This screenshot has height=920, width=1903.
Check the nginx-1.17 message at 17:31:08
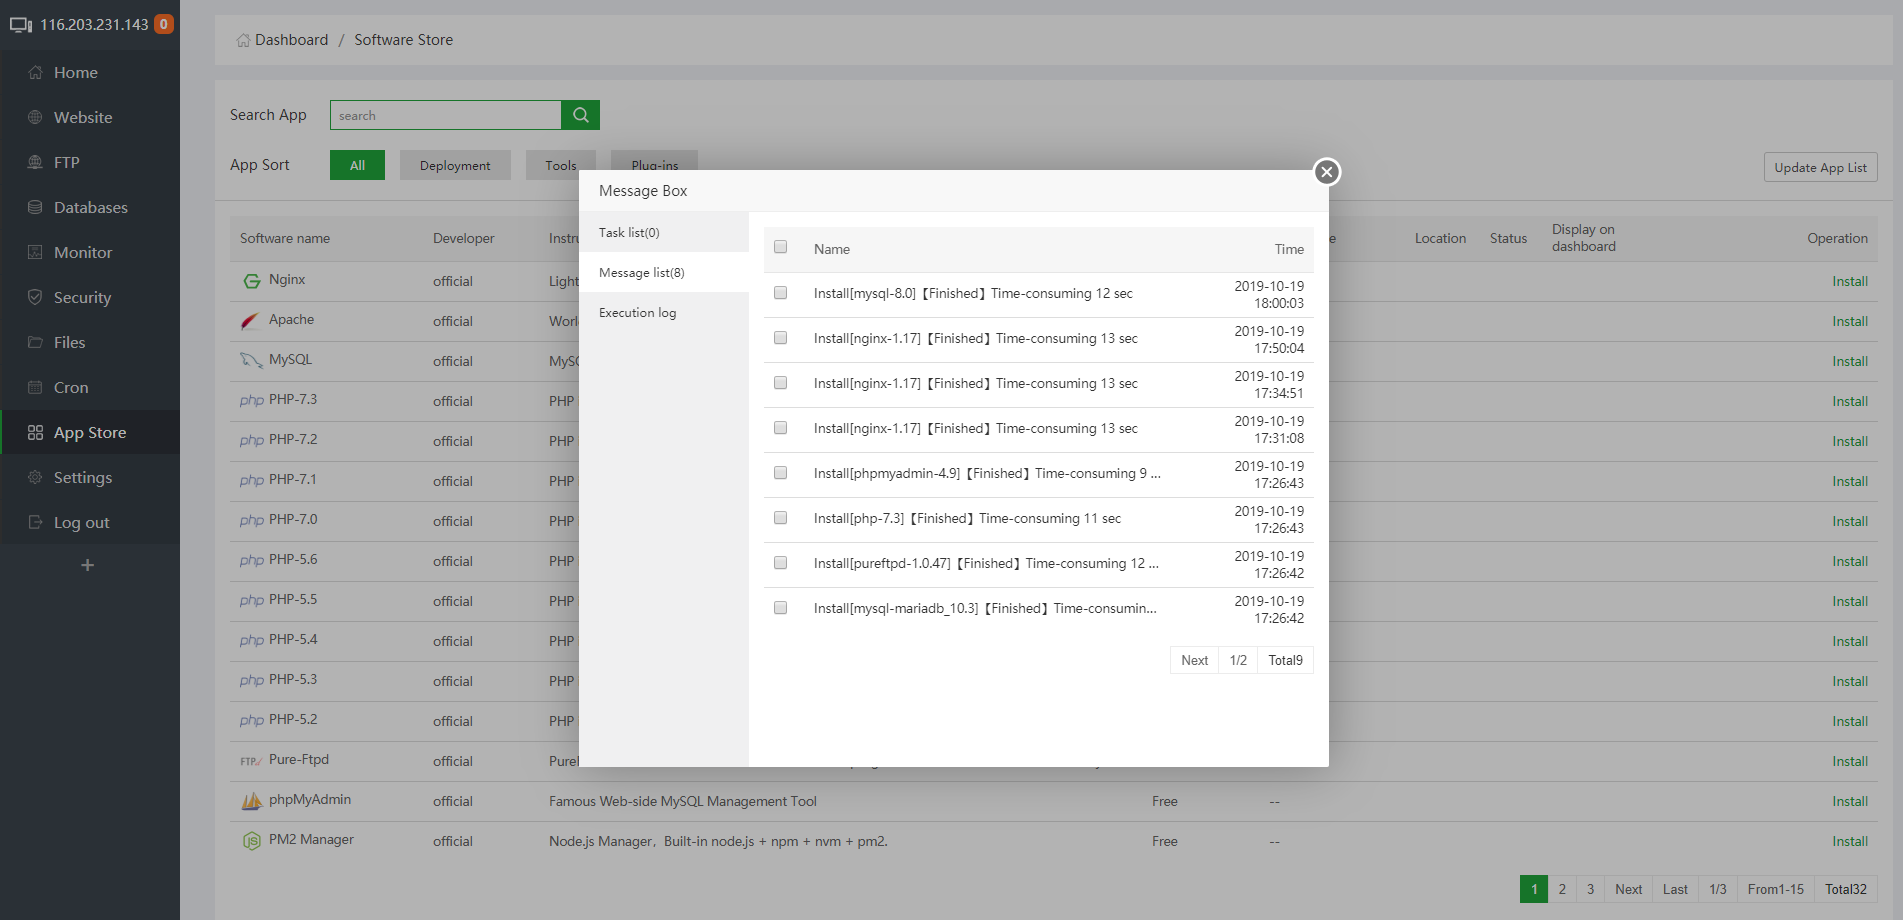(x=781, y=428)
